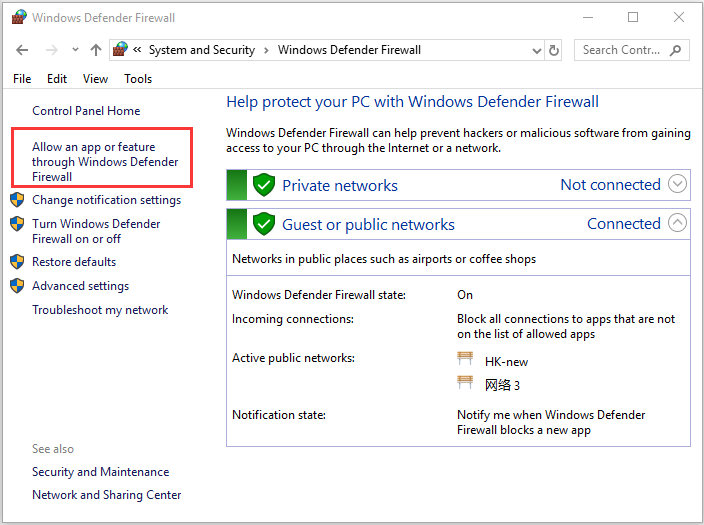704x525 pixels.
Task: Click shield icon beside Turn Windows Defender Firewall
Action: point(17,224)
